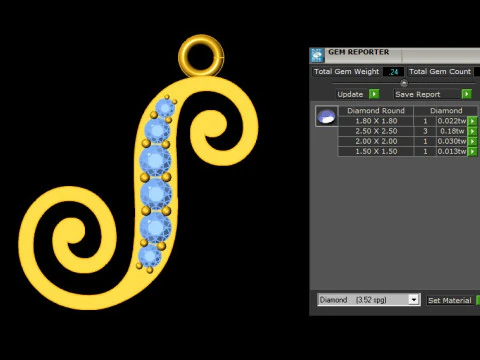Viewport: 480px width, 360px height.
Task: Select the 2.50 X 2.50 size cell
Action: click(376, 131)
